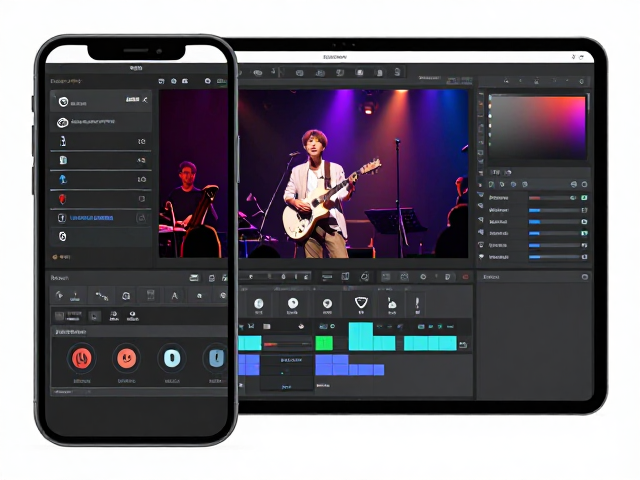Click the round icon in tablet lower-right panel header

click(x=584, y=277)
